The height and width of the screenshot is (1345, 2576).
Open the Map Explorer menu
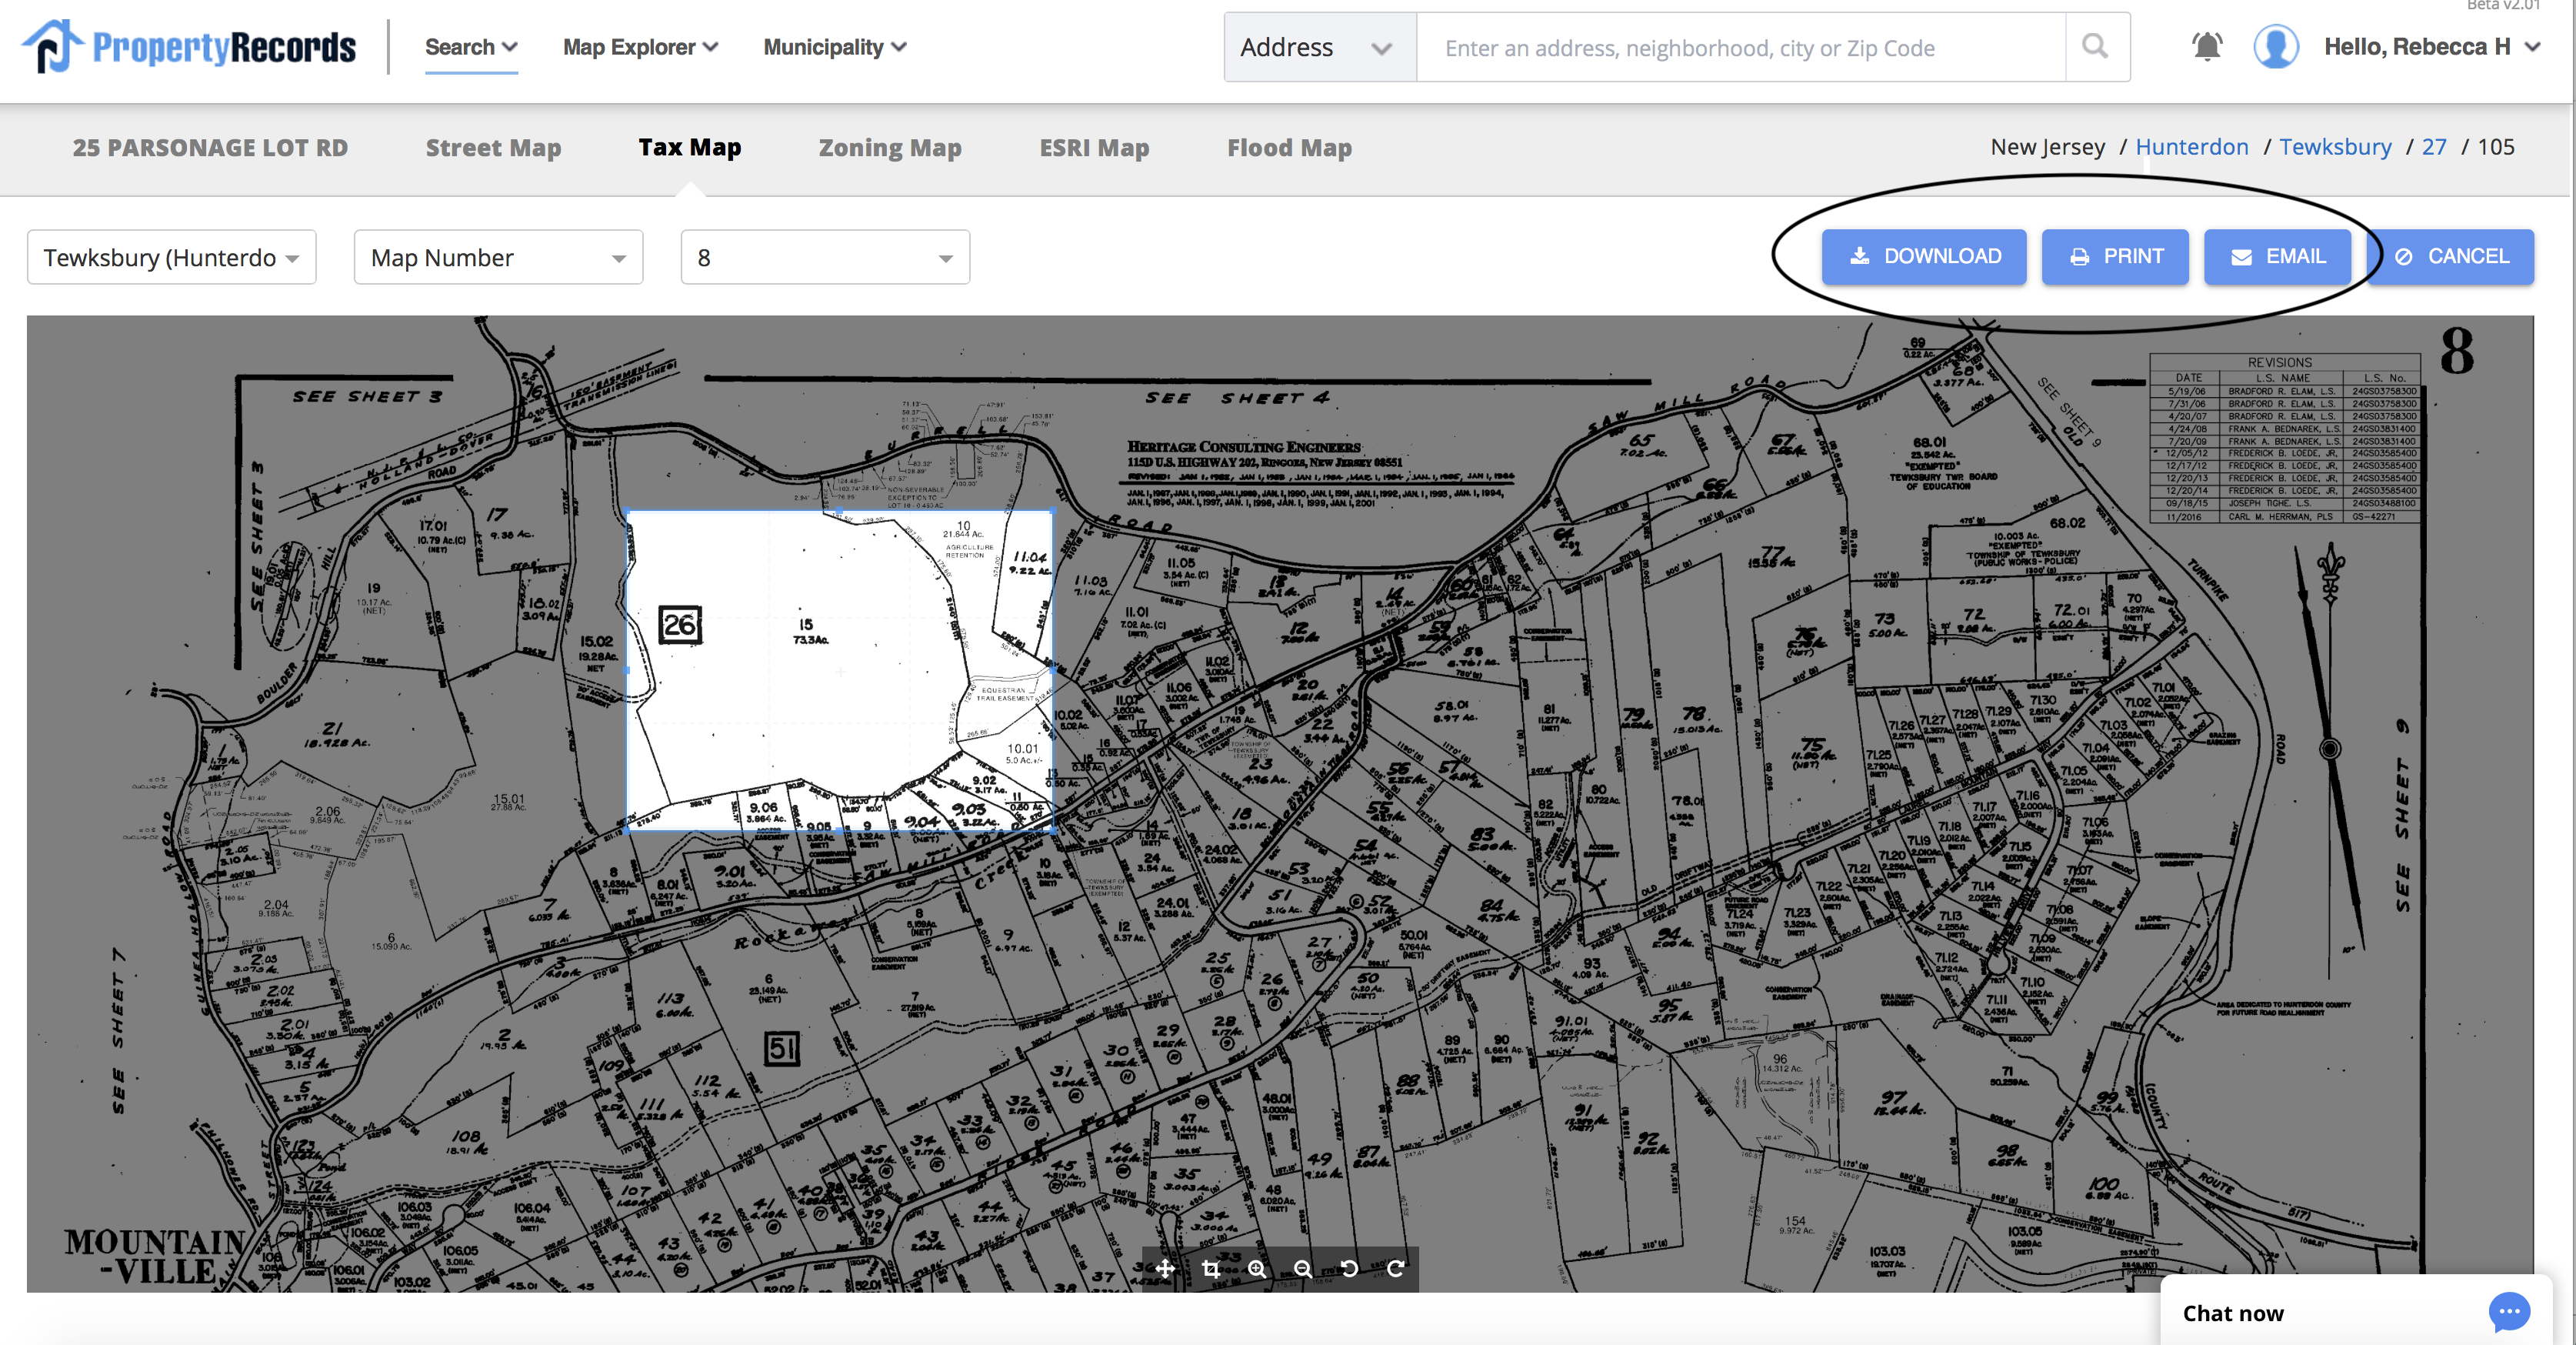tap(640, 47)
